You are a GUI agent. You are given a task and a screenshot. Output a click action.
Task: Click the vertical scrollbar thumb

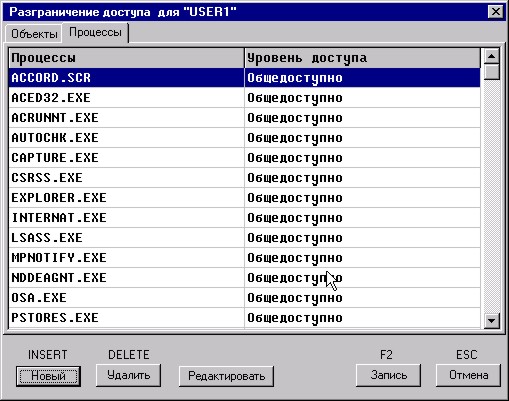coord(492,72)
